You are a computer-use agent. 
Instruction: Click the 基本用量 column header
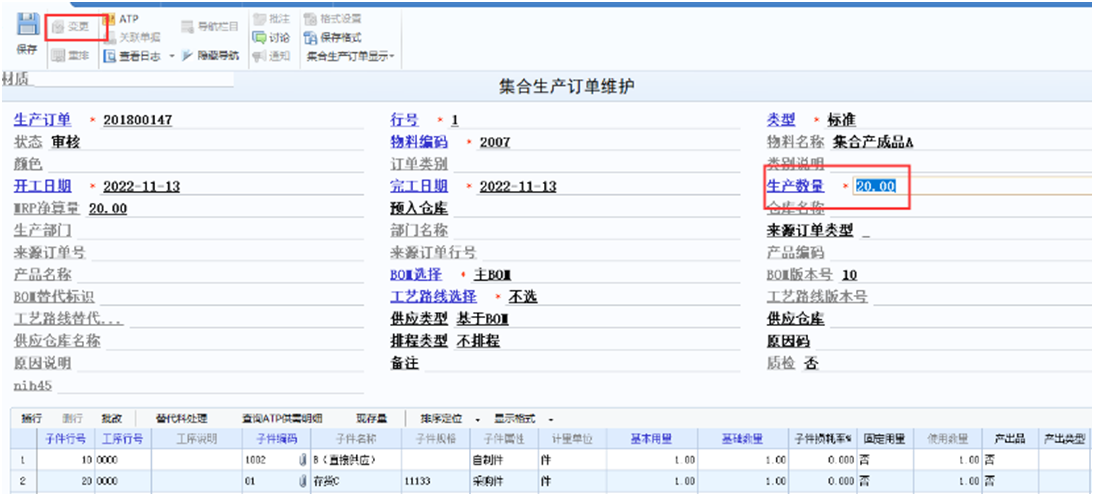tap(652, 439)
